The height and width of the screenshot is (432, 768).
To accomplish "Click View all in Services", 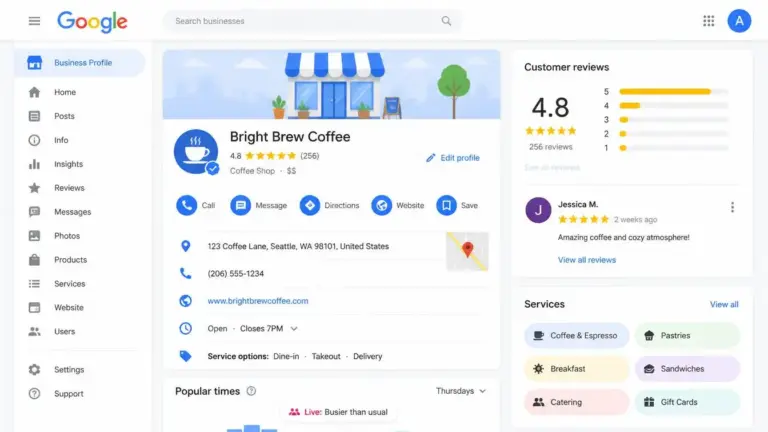I will 724,304.
